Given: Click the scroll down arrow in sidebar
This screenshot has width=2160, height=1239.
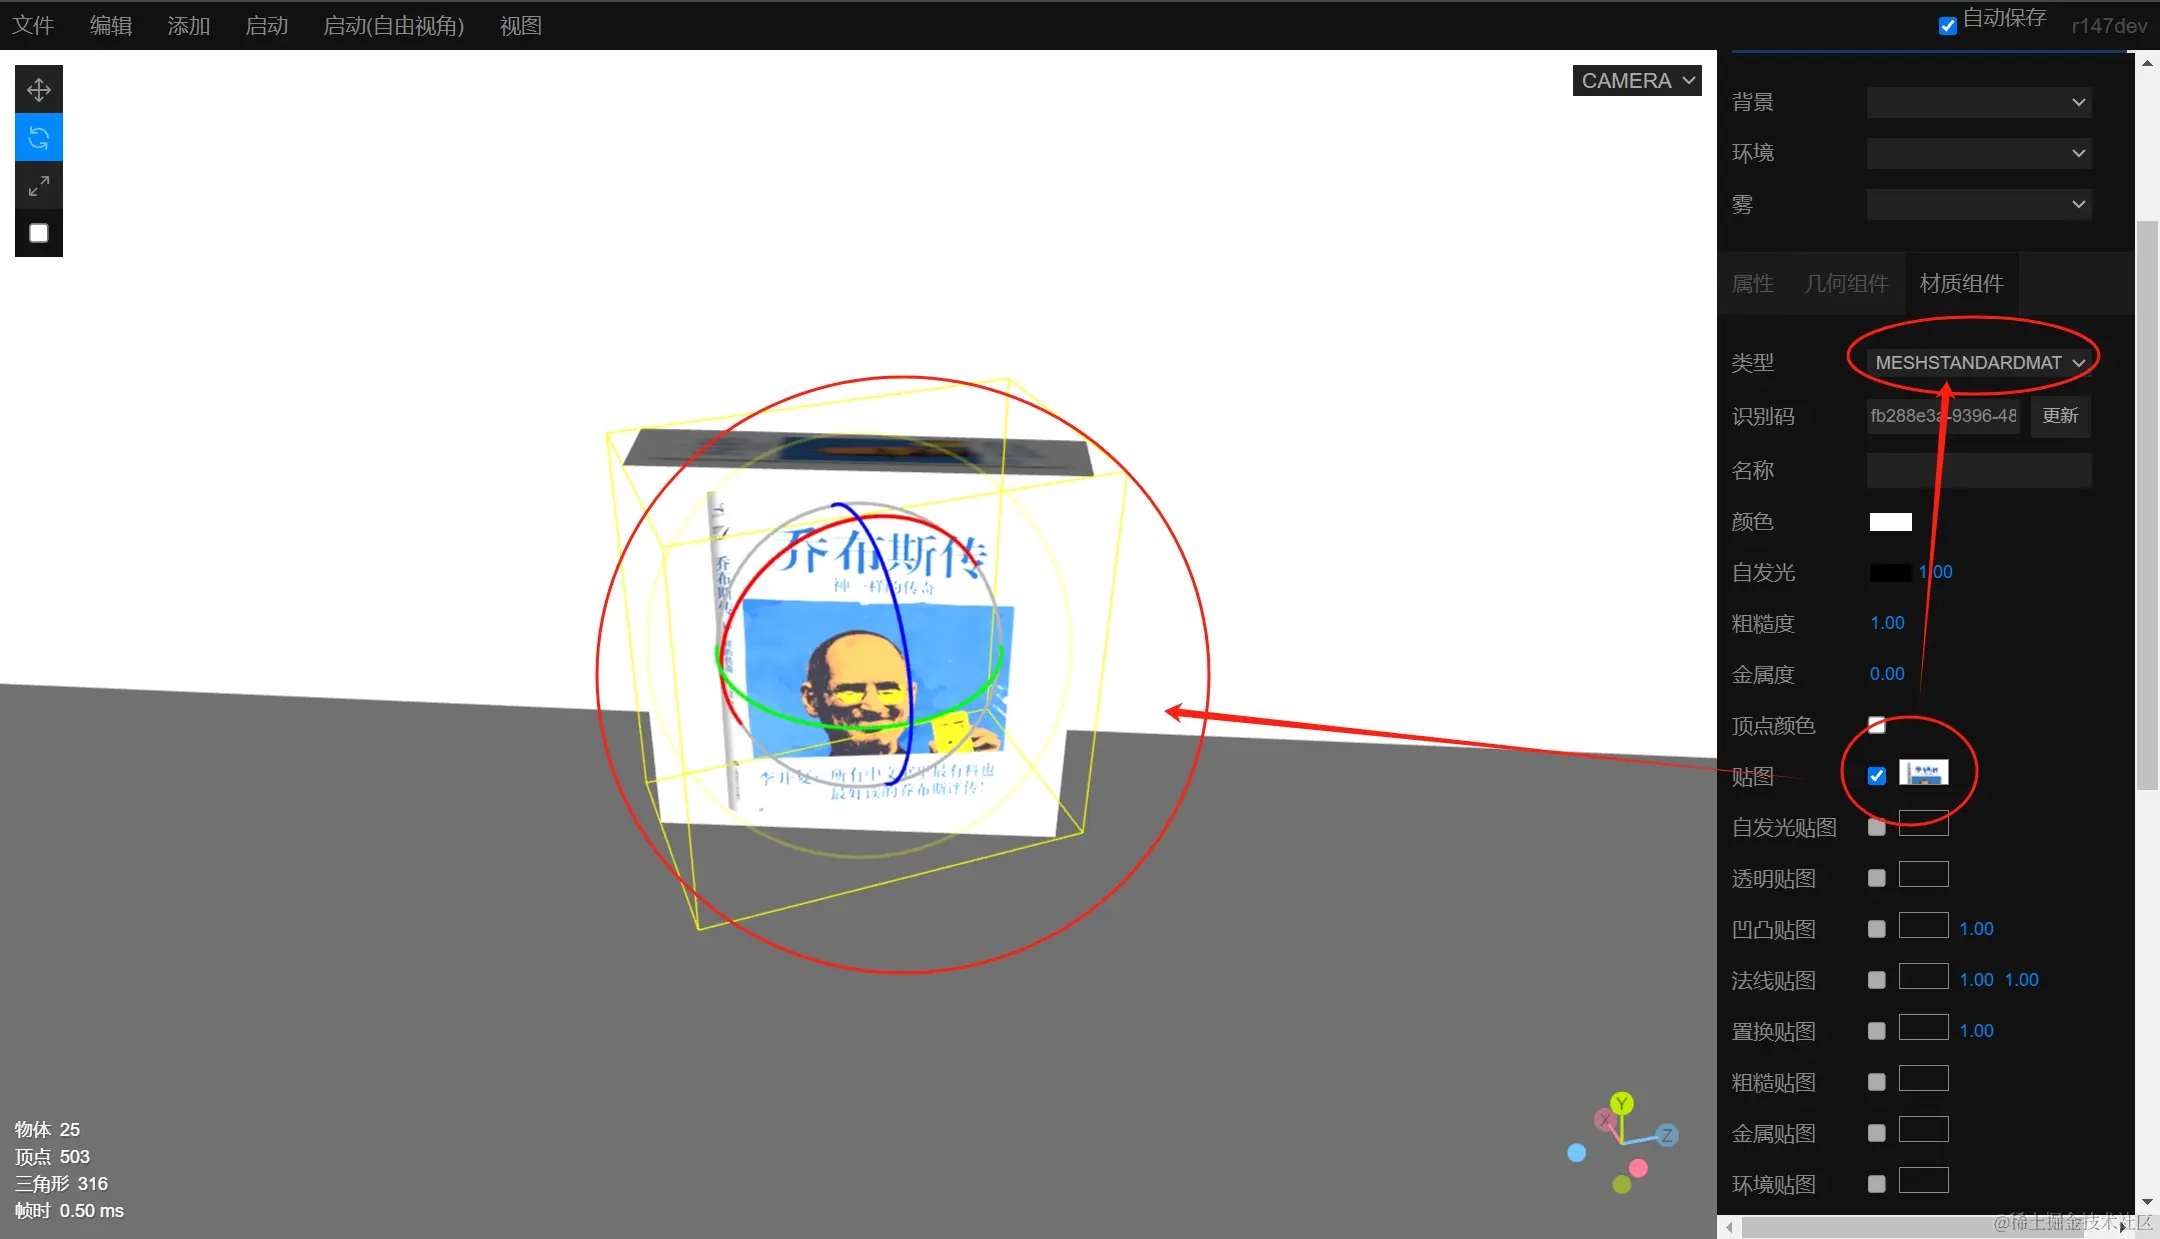Looking at the screenshot, I should click(x=2147, y=1201).
